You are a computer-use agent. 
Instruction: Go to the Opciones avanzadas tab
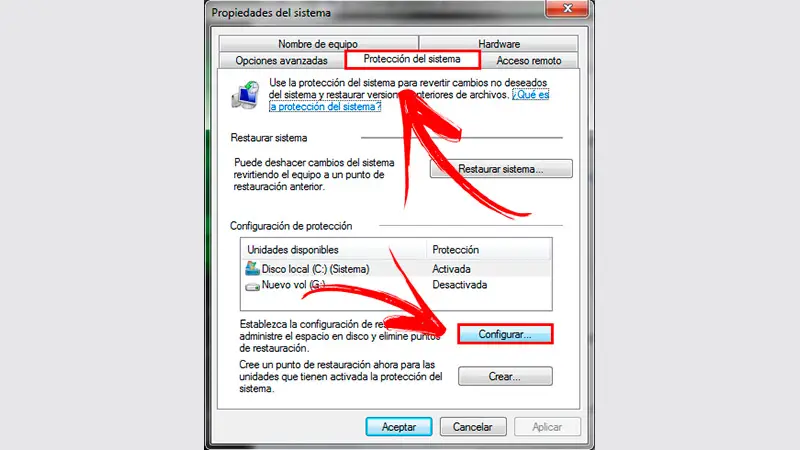click(282, 61)
